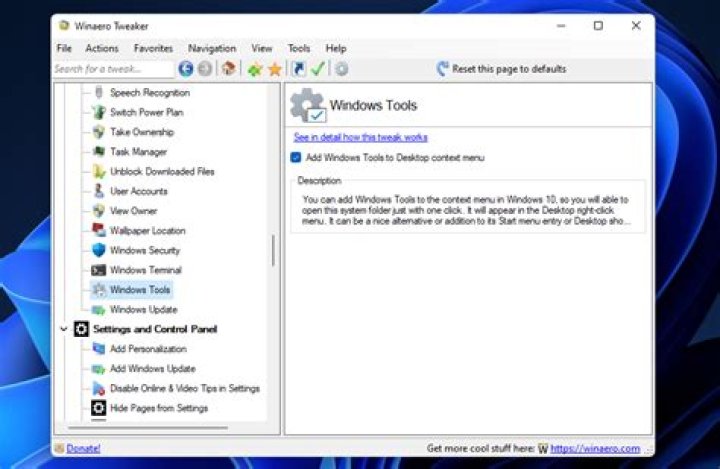The height and width of the screenshot is (469, 720).
Task: Open settings with the grey gear icon
Action: click(x=341, y=69)
